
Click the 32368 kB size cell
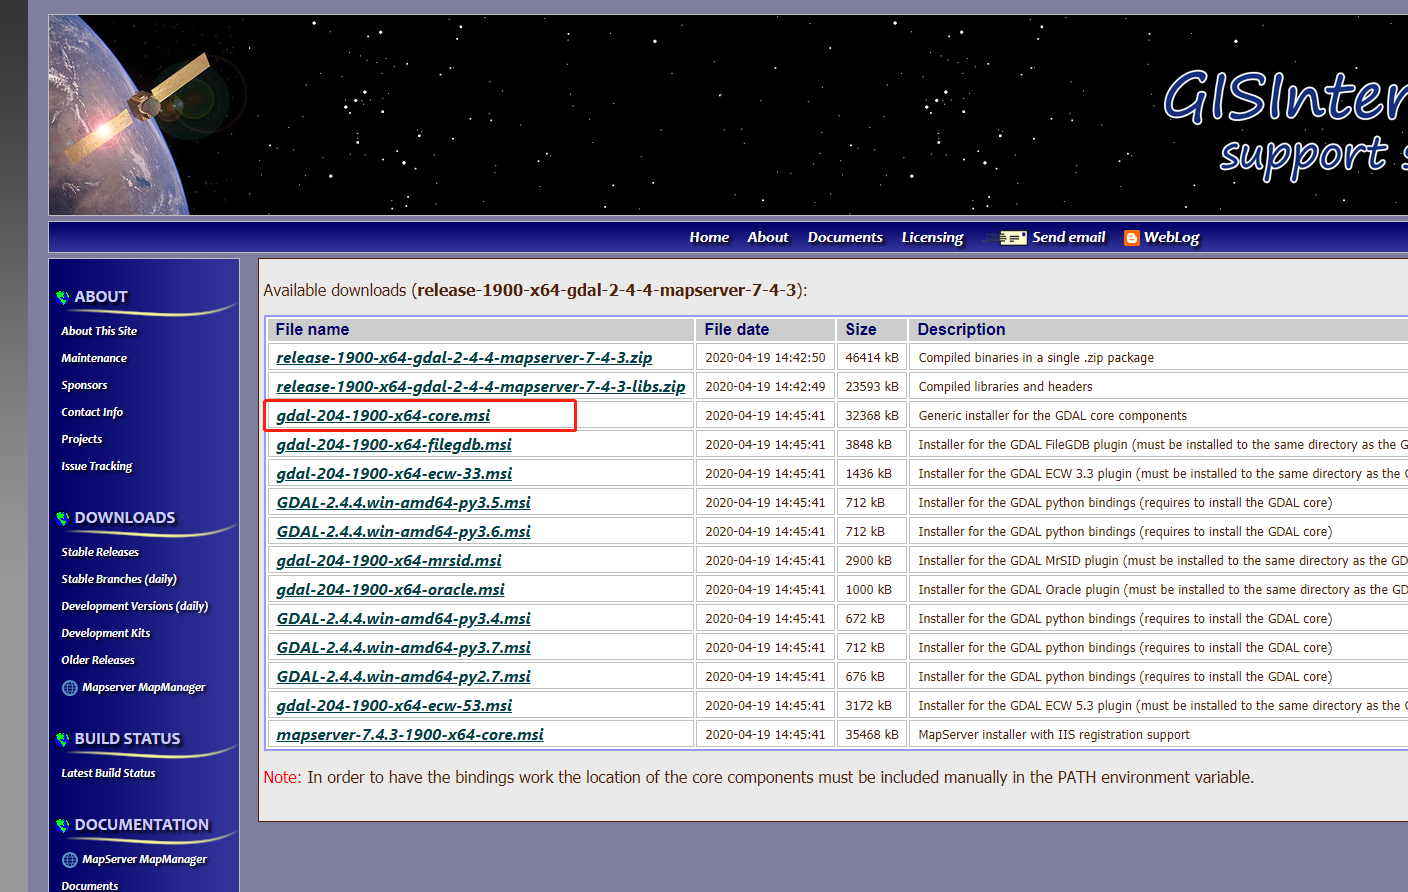(x=872, y=415)
